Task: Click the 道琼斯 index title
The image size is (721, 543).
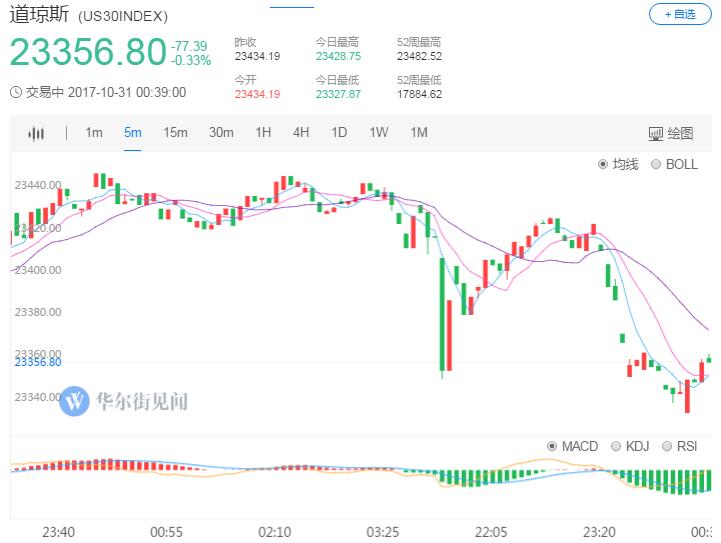Action: click(40, 14)
